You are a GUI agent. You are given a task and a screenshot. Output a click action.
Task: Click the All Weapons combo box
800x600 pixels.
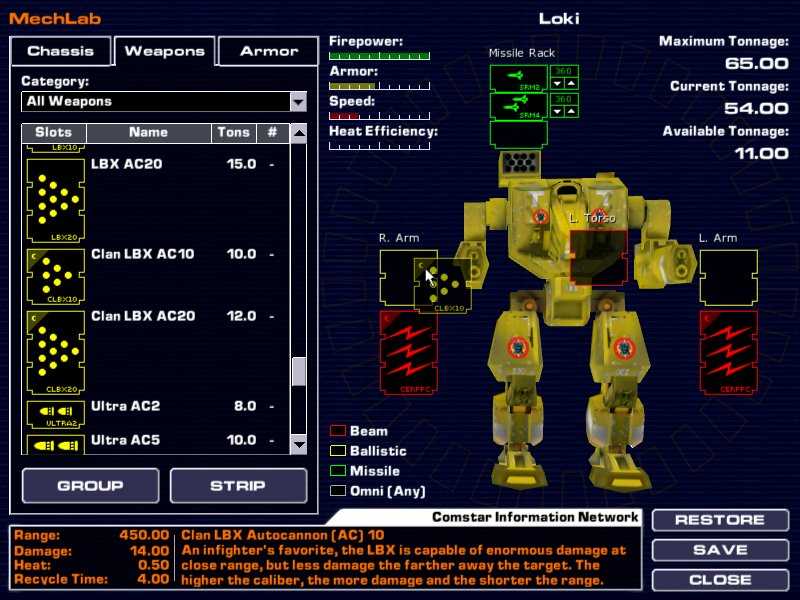click(164, 102)
